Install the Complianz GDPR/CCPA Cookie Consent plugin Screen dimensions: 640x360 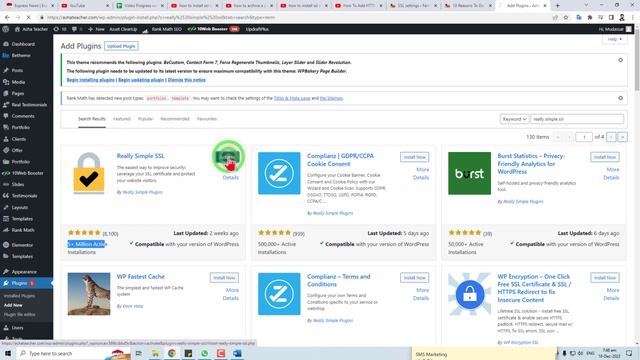414,157
